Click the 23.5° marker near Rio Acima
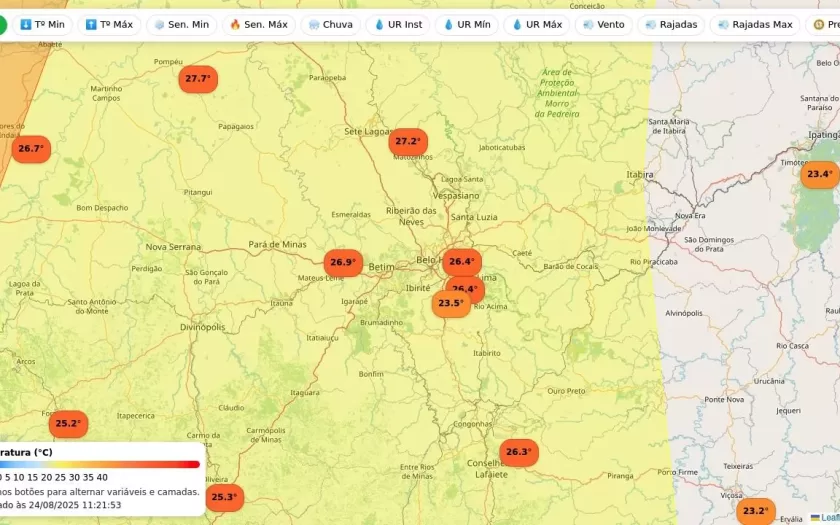This screenshot has width=840, height=525. coord(451,304)
